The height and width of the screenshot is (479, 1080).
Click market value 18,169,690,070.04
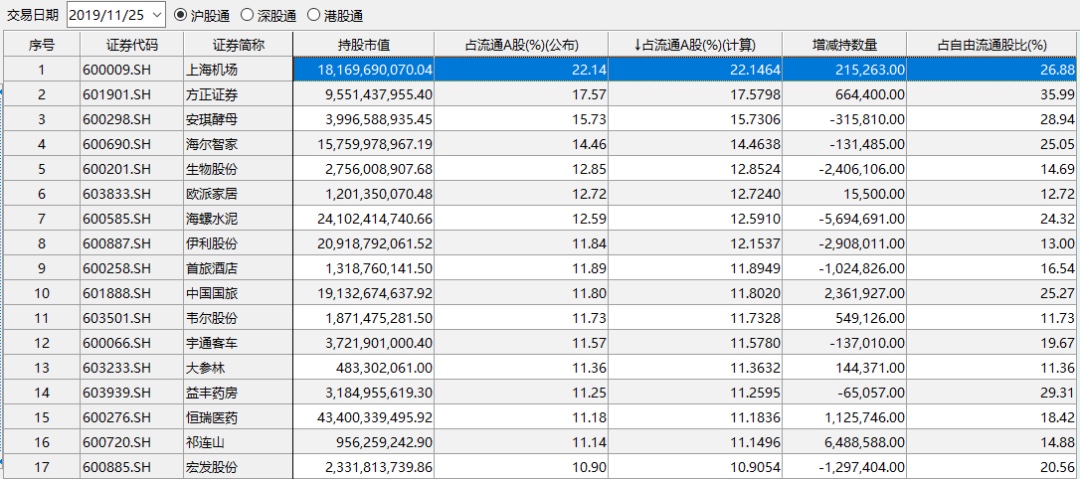coord(364,70)
